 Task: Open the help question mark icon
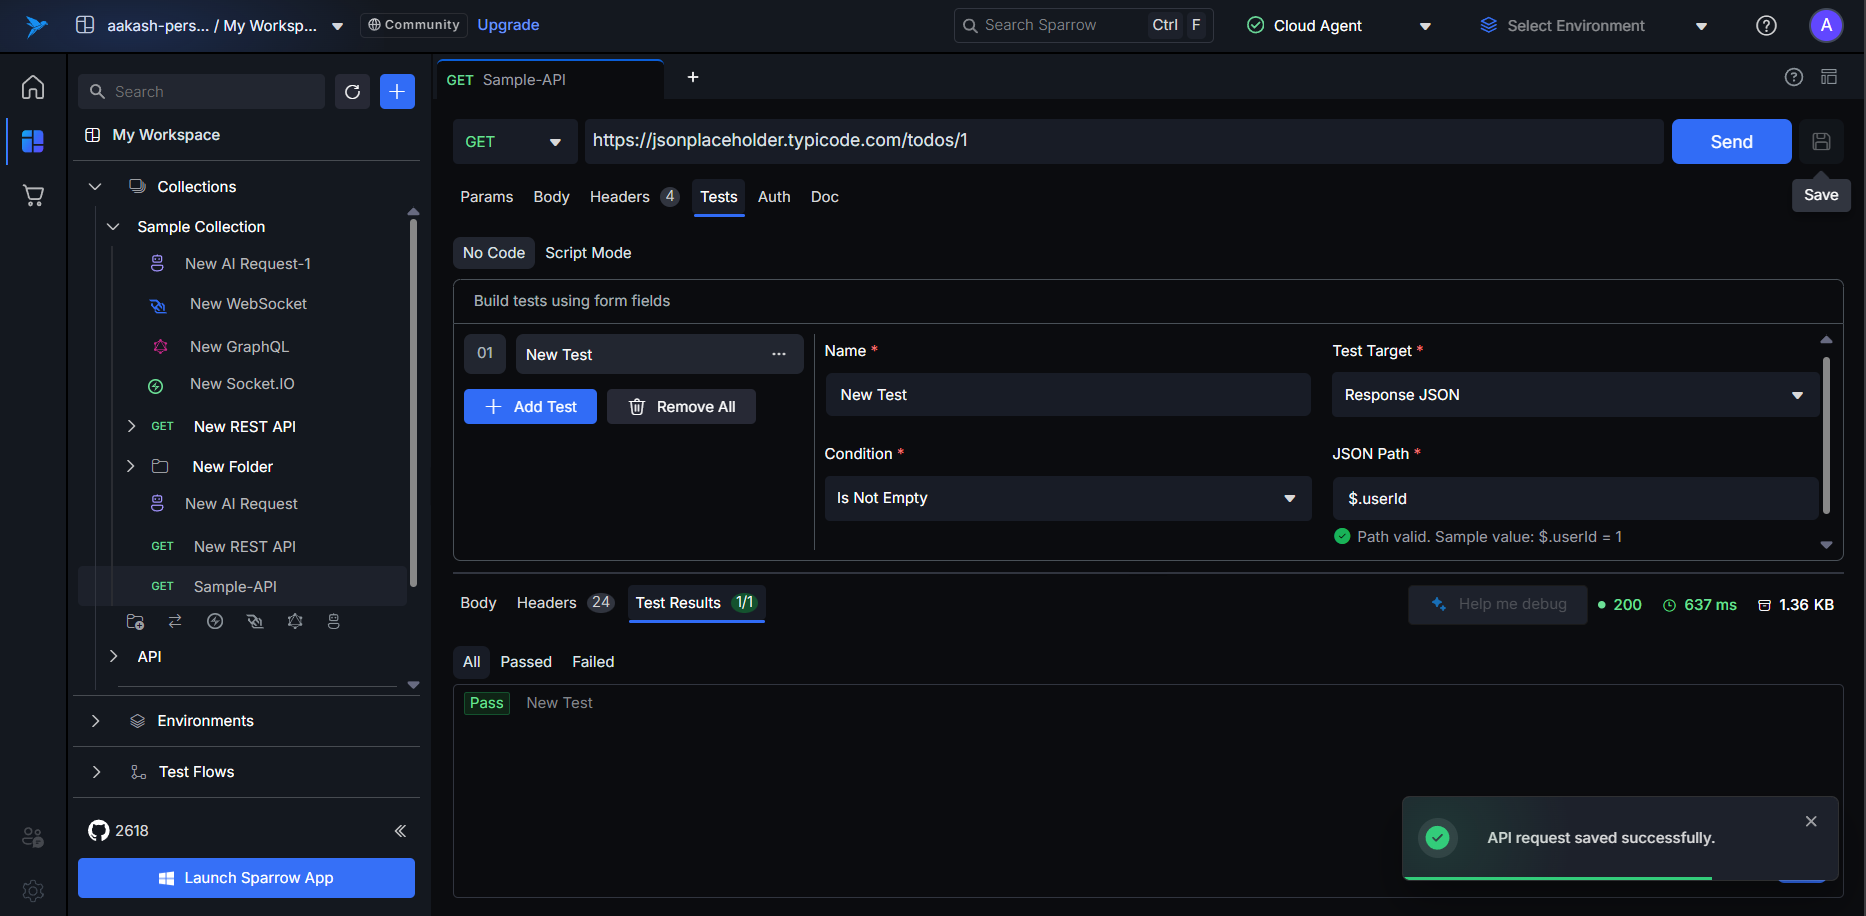(1766, 26)
